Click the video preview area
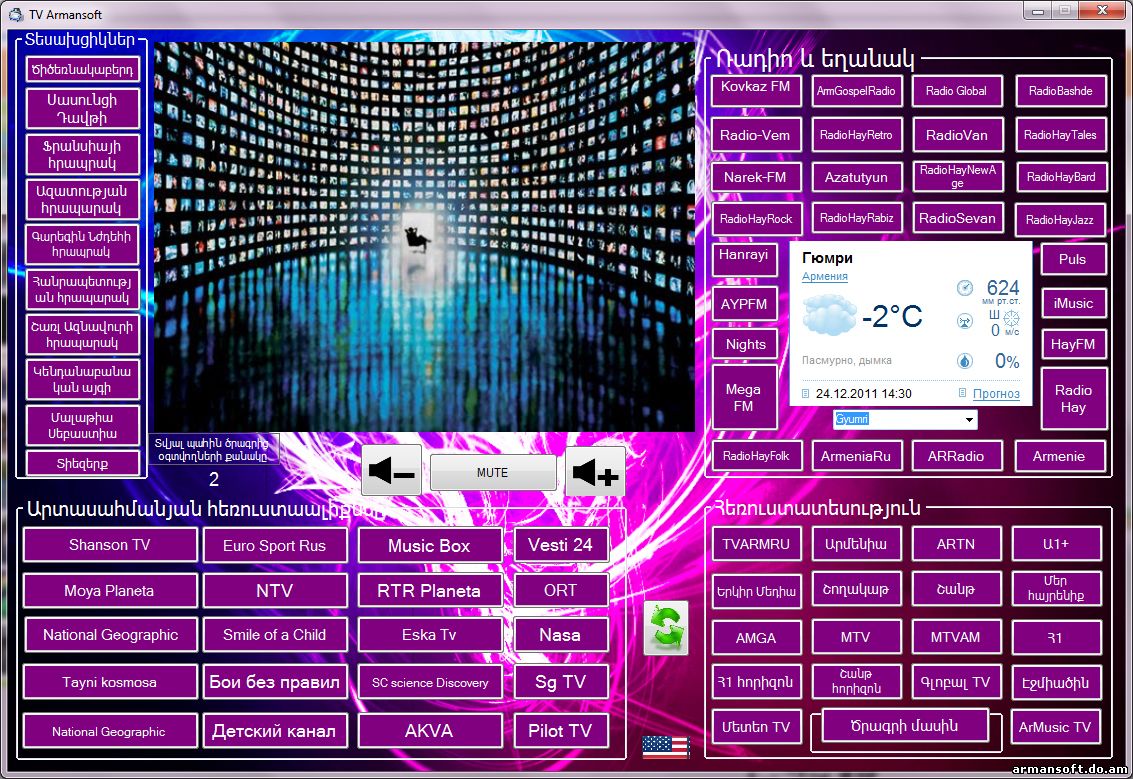Image resolution: width=1133 pixels, height=779 pixels. [425, 236]
